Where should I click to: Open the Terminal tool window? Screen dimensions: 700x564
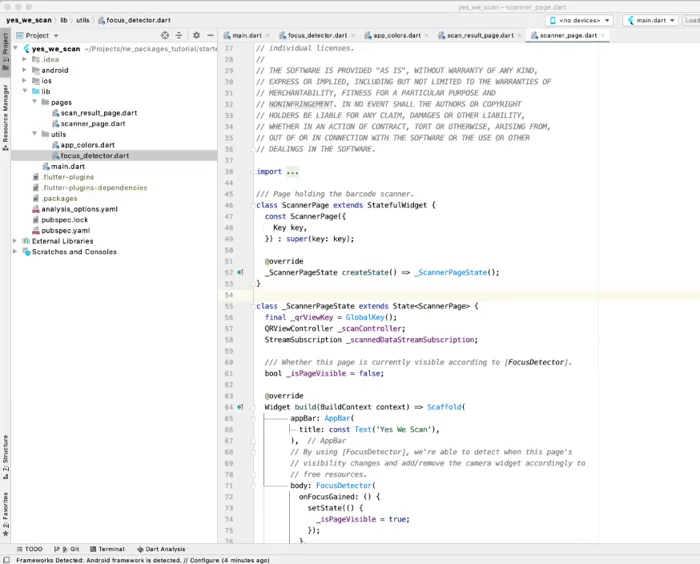click(107, 549)
